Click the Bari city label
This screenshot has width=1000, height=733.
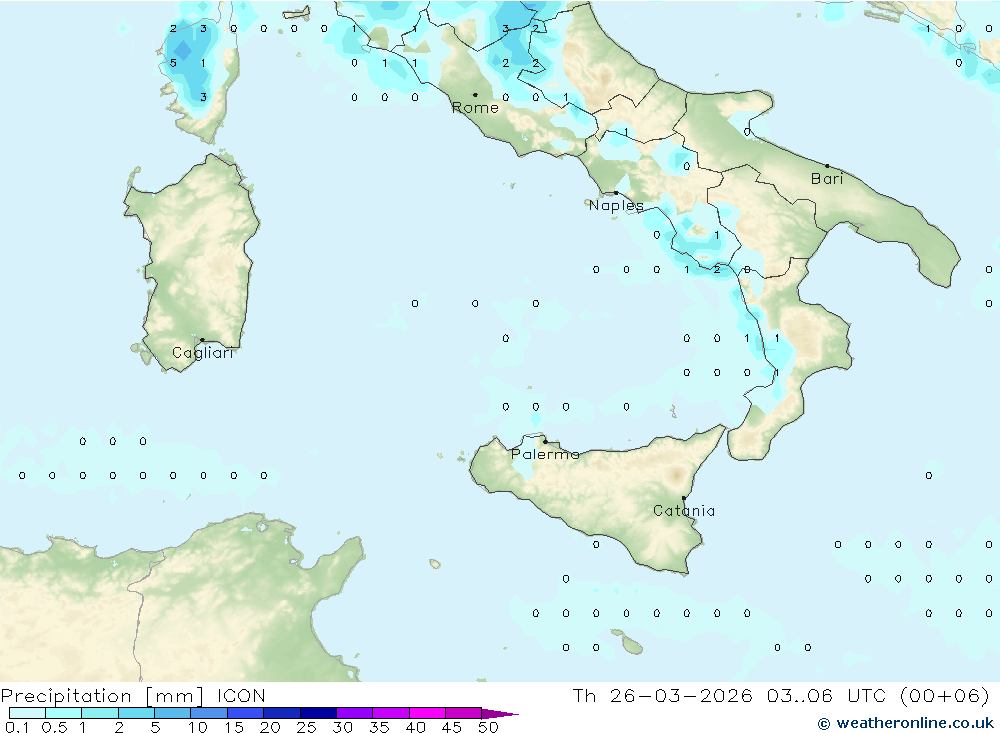(827, 179)
